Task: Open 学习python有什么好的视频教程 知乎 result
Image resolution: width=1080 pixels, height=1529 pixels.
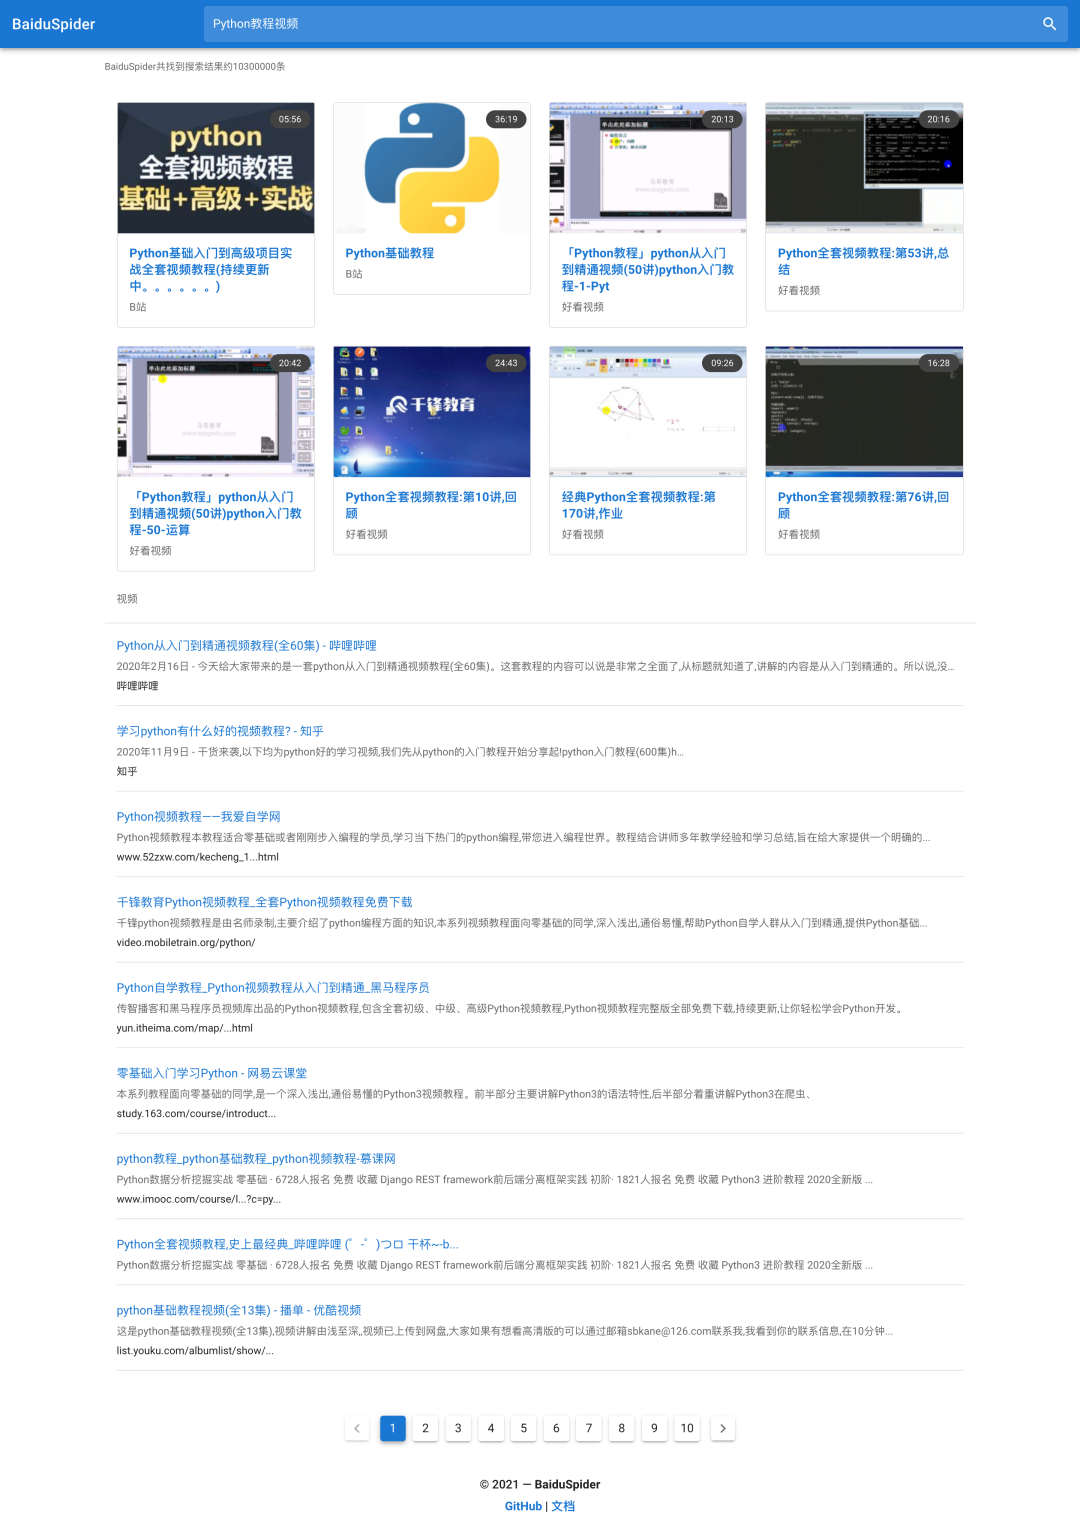Action: coord(220,731)
